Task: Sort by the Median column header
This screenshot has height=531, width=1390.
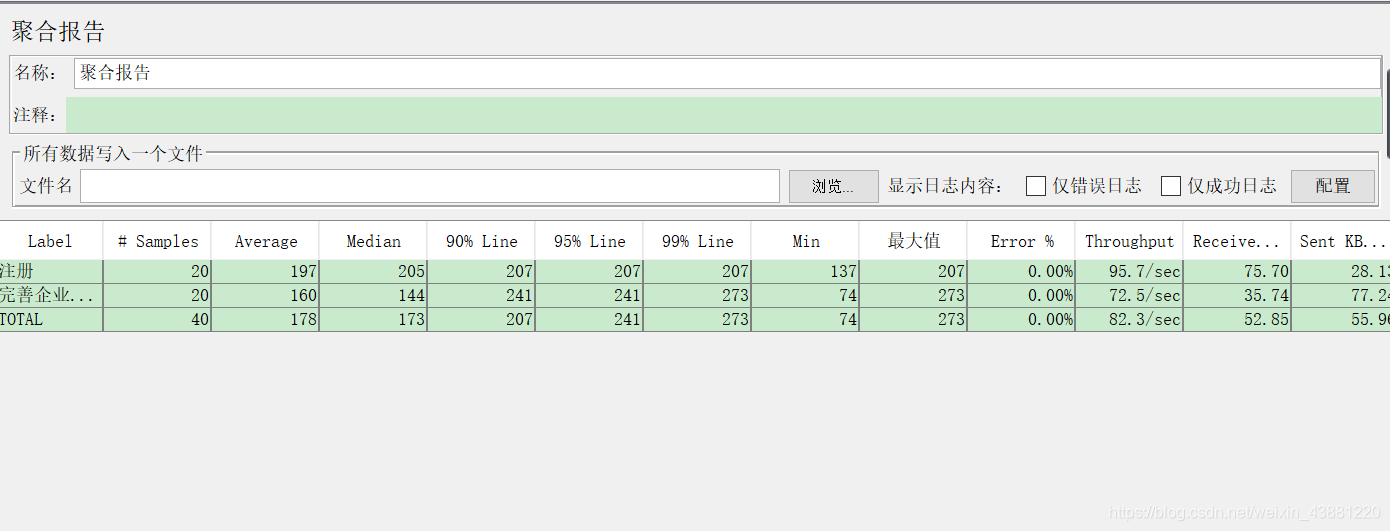Action: [x=374, y=241]
